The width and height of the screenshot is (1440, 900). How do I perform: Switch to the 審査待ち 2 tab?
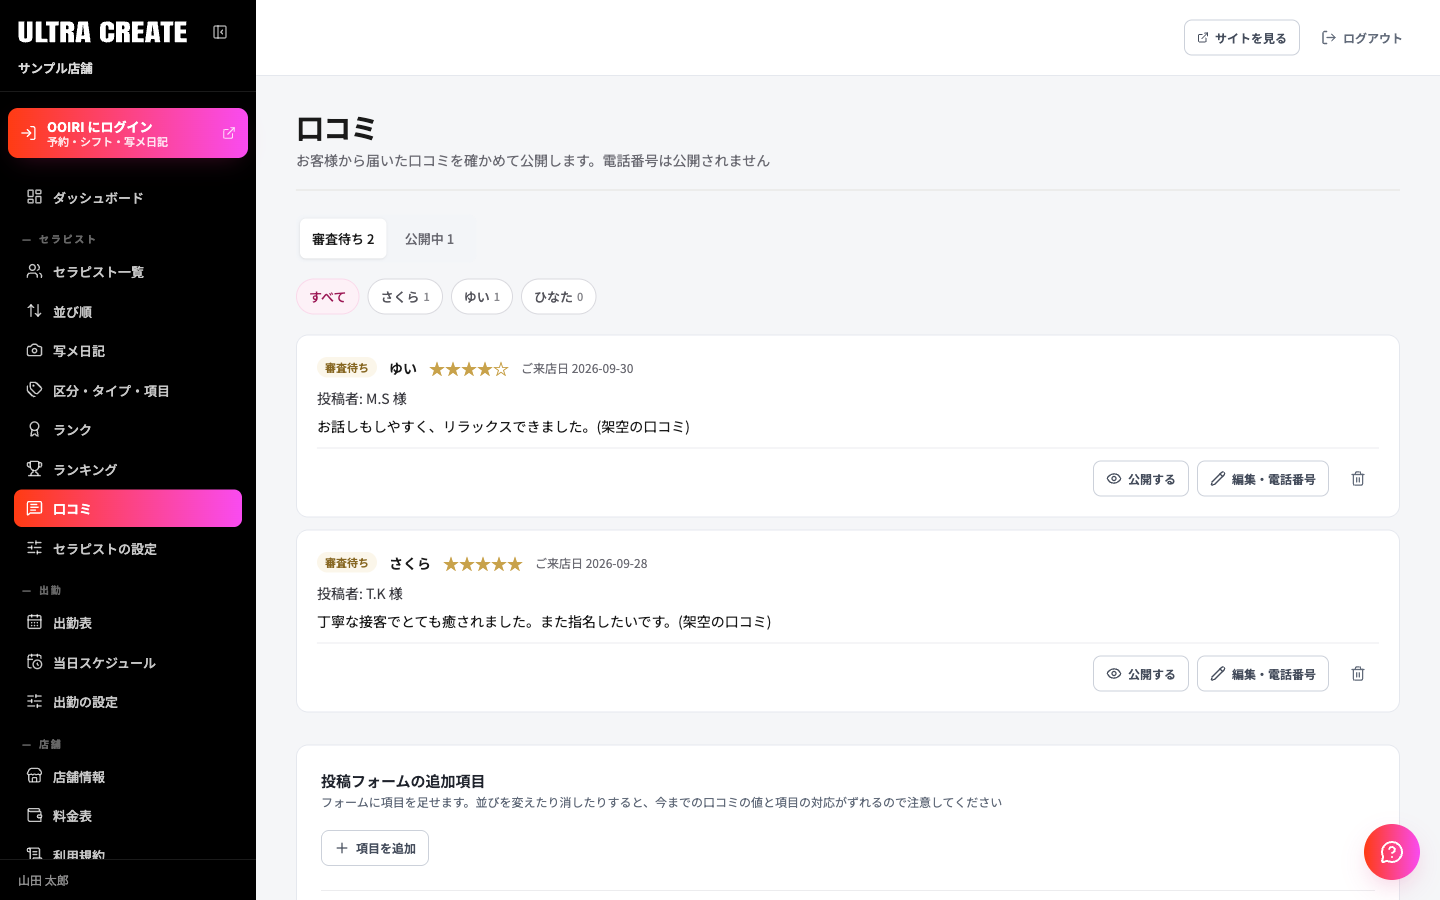(343, 239)
